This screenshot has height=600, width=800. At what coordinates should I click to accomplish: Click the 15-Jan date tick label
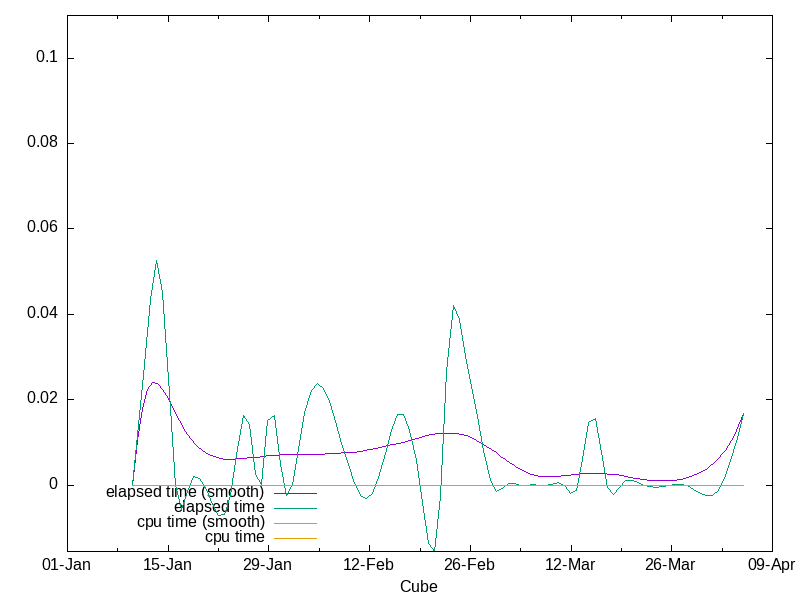(168, 565)
